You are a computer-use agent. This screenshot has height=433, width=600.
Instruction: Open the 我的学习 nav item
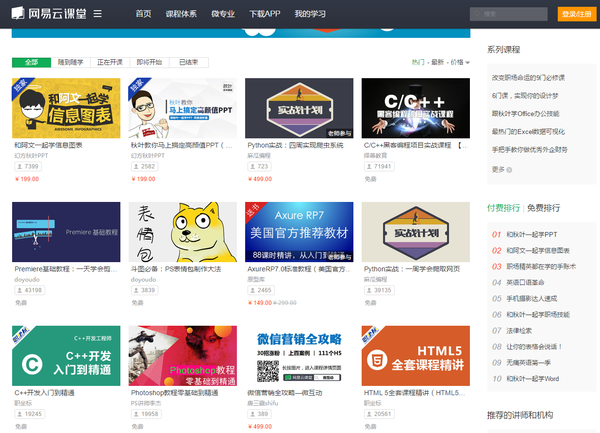(310, 14)
